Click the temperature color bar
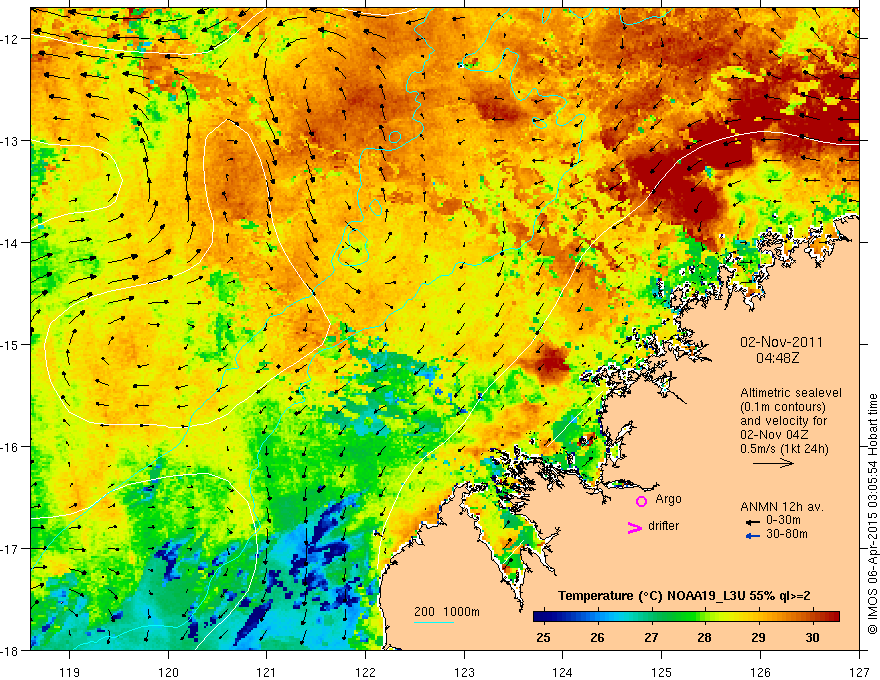Image resolution: width=880 pixels, height=680 pixels. pyautogui.click(x=686, y=617)
